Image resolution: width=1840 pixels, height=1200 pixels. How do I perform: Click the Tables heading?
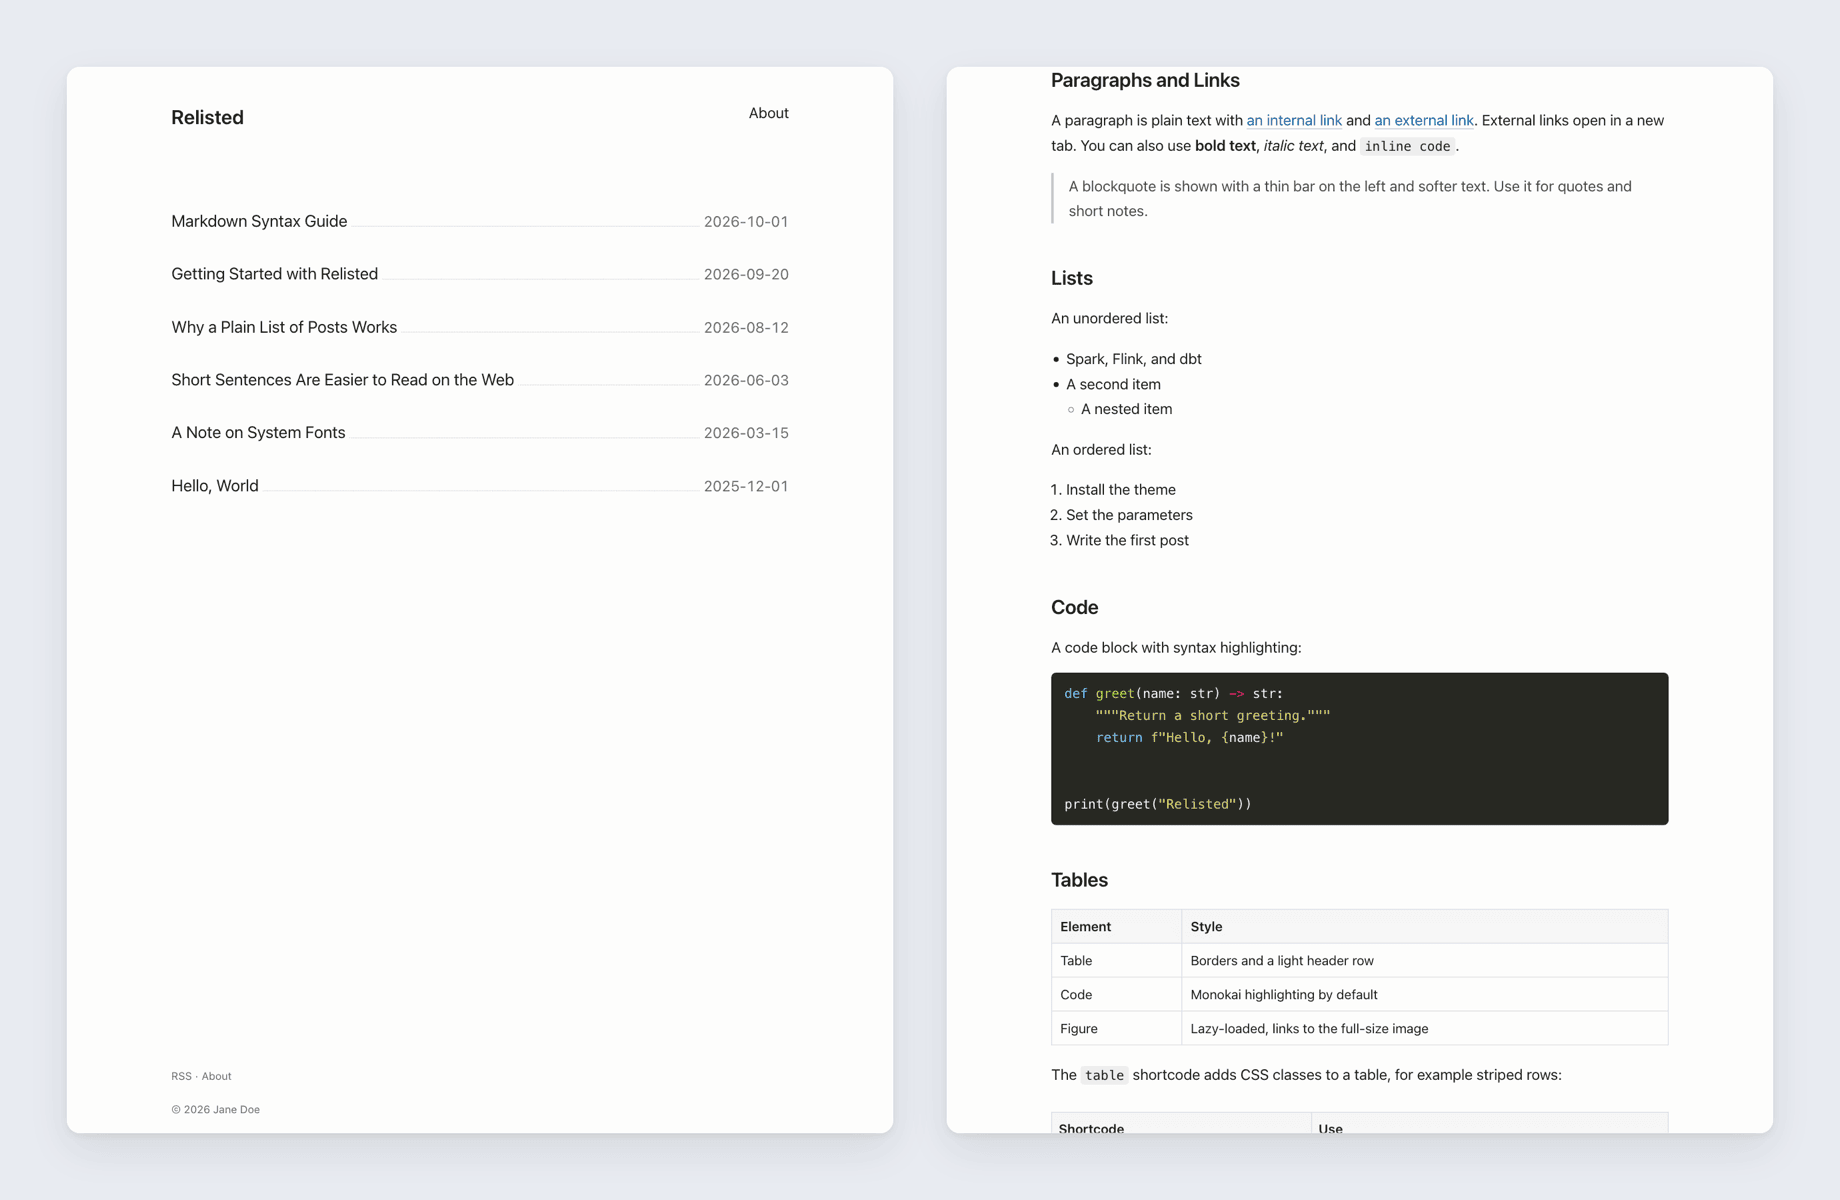(1079, 880)
